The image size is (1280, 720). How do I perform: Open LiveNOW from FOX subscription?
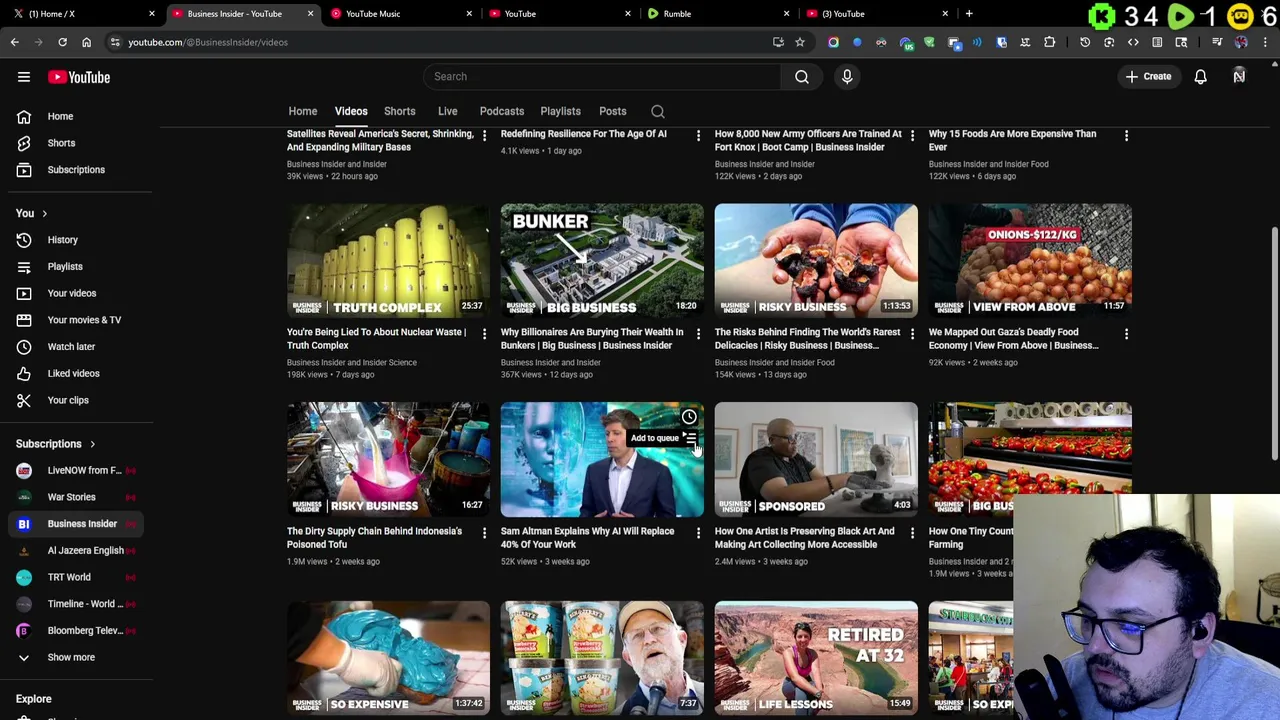pos(76,470)
